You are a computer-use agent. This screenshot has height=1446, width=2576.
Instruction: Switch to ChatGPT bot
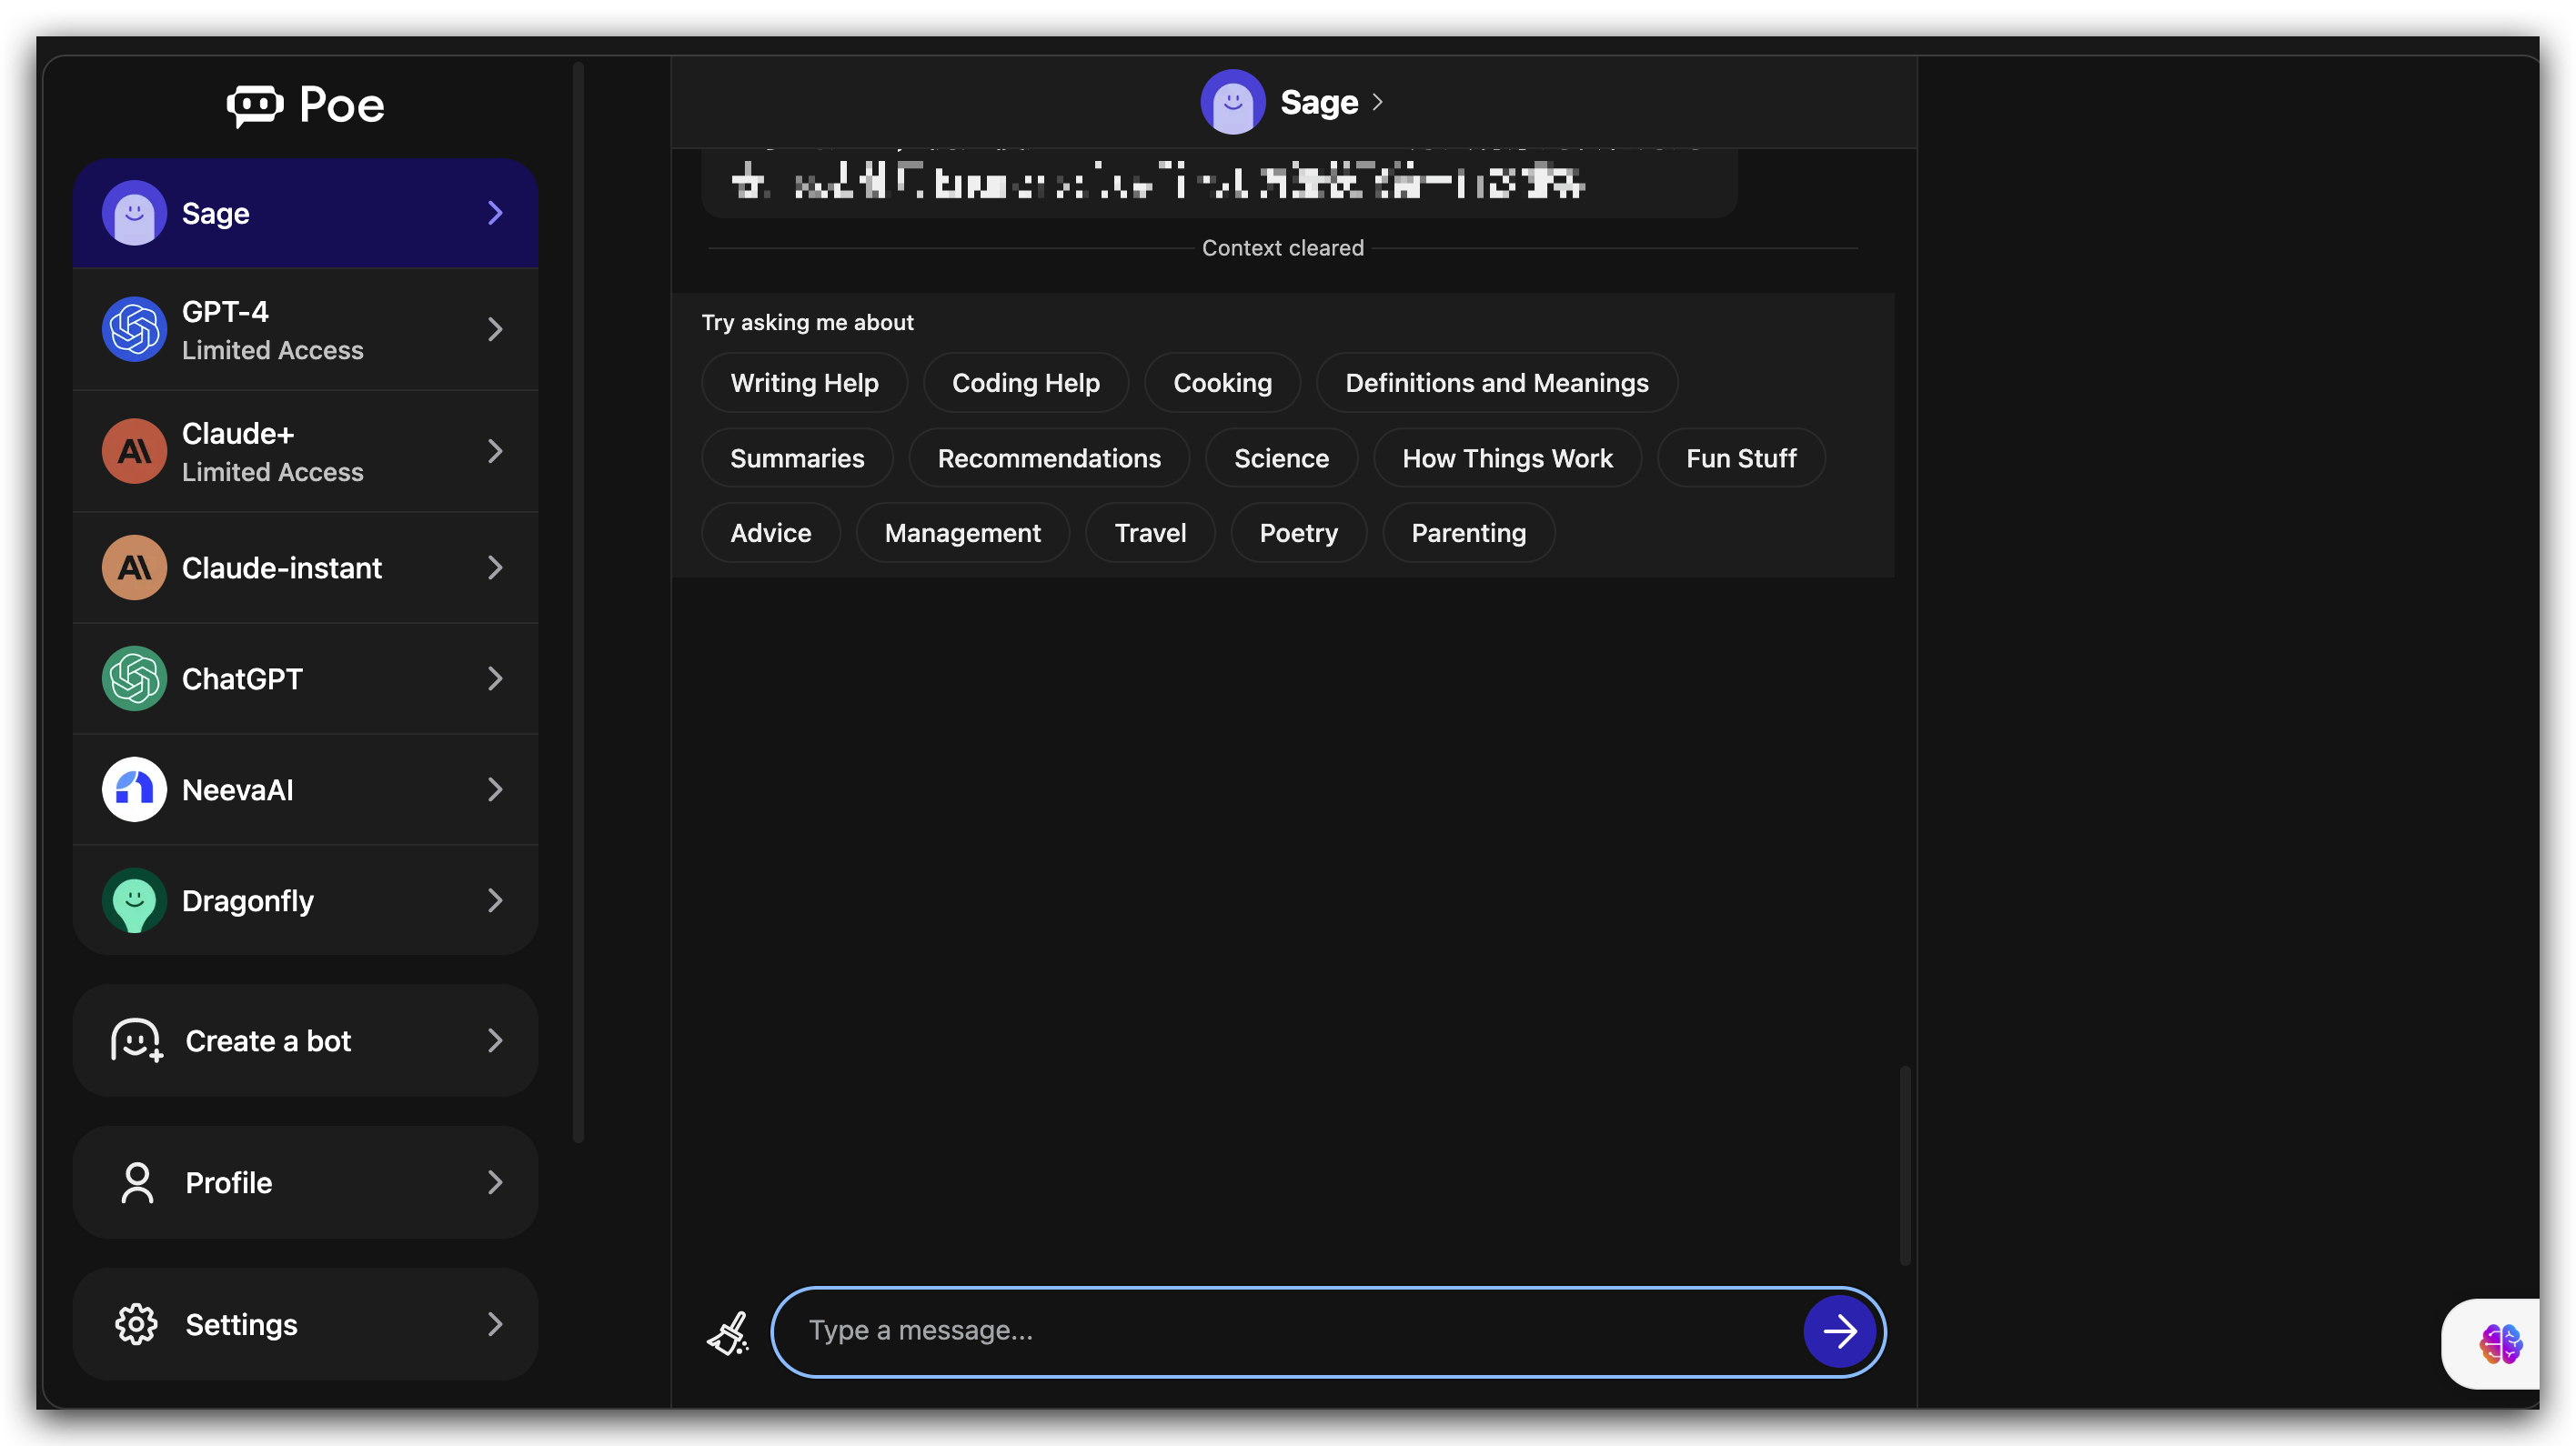[306, 679]
